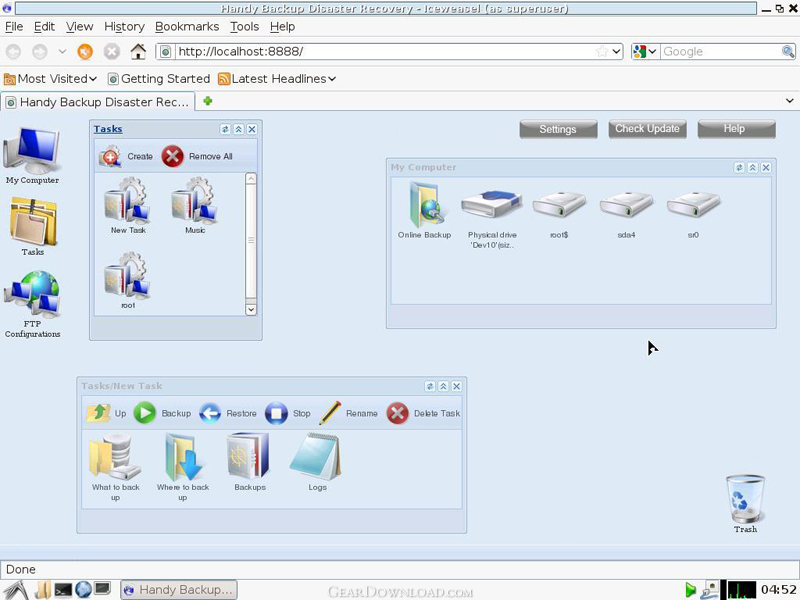Click the Up folder icon
This screenshot has height=600, width=800.
[98, 413]
